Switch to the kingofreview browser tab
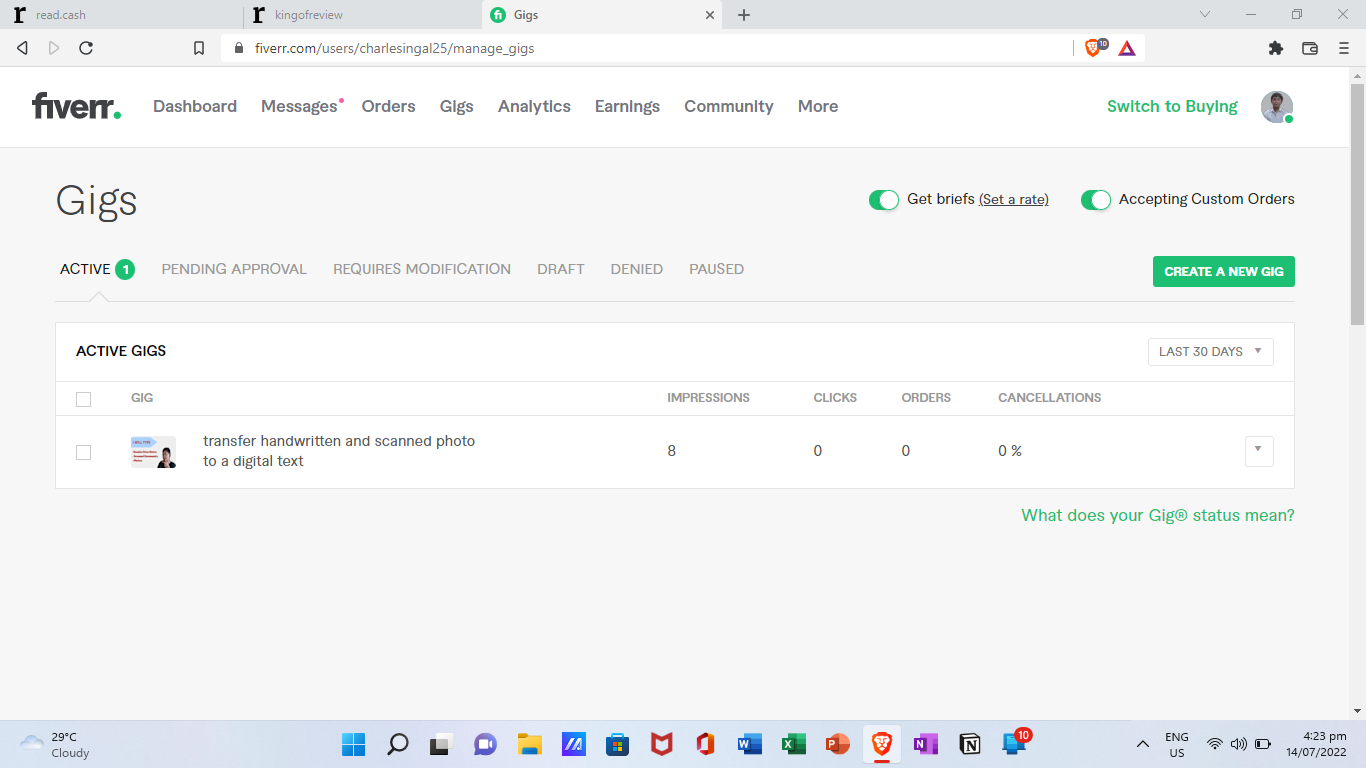 pyautogui.click(x=362, y=15)
